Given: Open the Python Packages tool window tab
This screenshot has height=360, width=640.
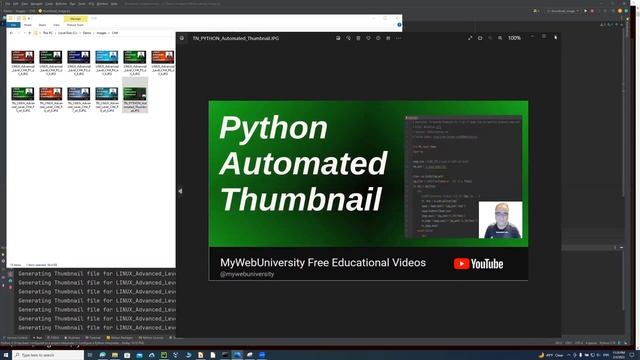Looking at the screenshot, I should (120, 338).
